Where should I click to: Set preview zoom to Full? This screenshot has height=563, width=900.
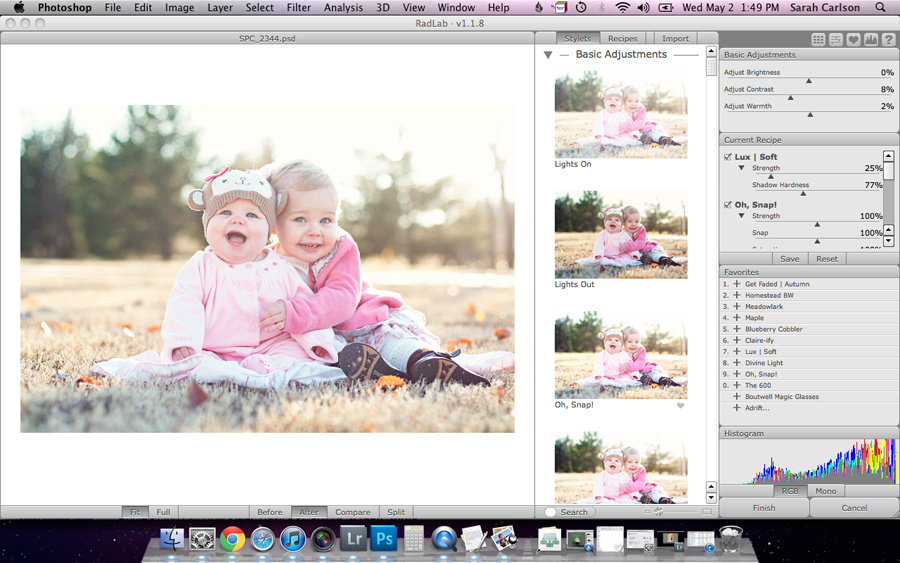164,512
